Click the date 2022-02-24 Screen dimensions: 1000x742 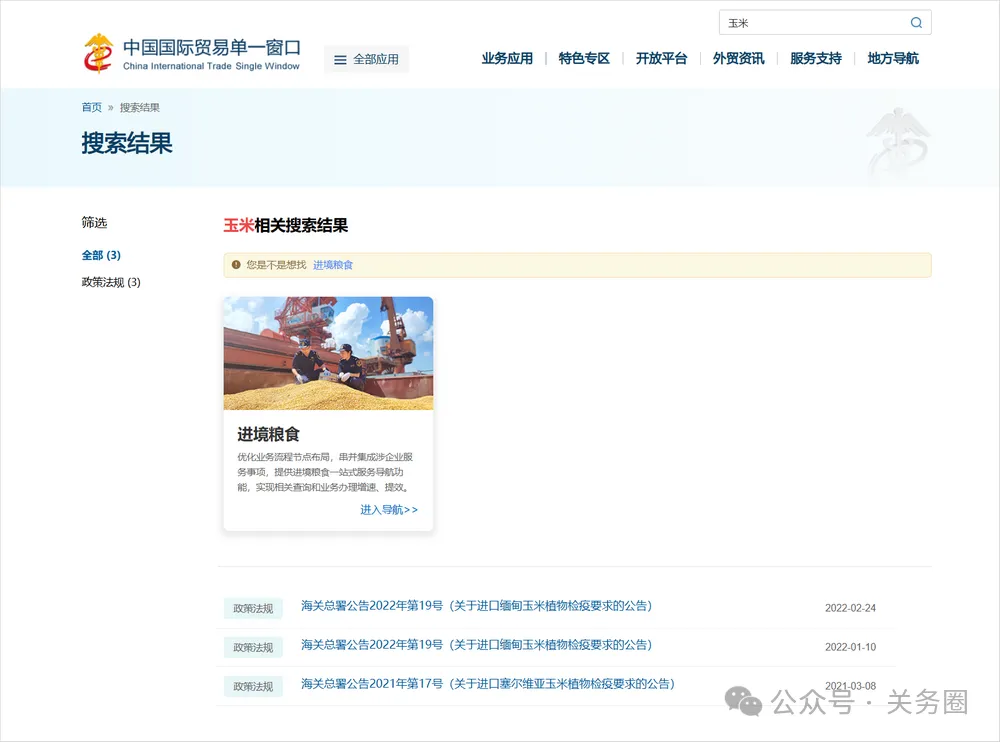click(x=850, y=608)
